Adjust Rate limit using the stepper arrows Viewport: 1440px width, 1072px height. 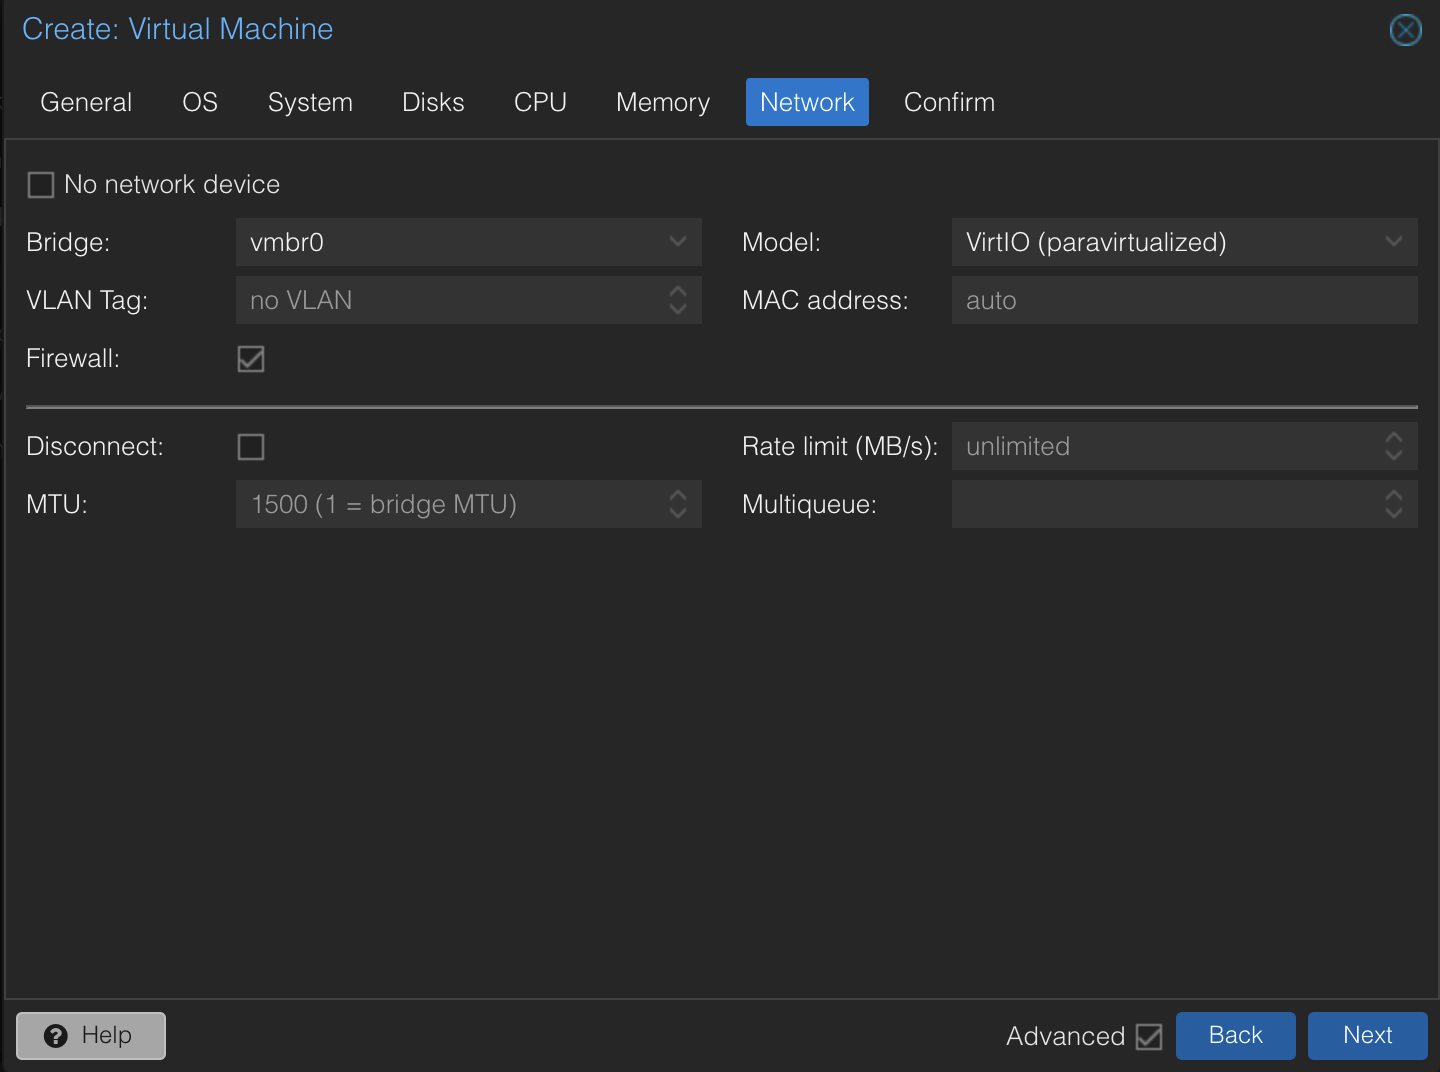[1393, 446]
